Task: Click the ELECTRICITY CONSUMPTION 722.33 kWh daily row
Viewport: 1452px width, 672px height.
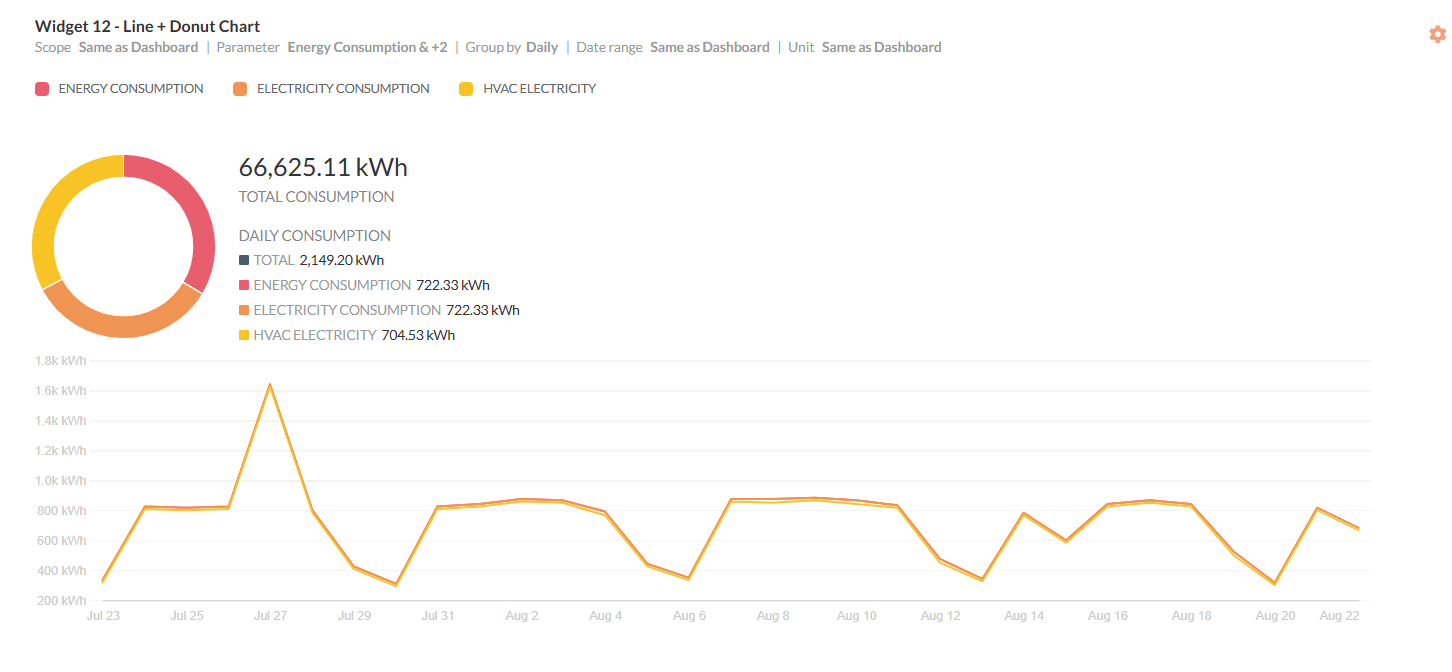Action: point(379,310)
